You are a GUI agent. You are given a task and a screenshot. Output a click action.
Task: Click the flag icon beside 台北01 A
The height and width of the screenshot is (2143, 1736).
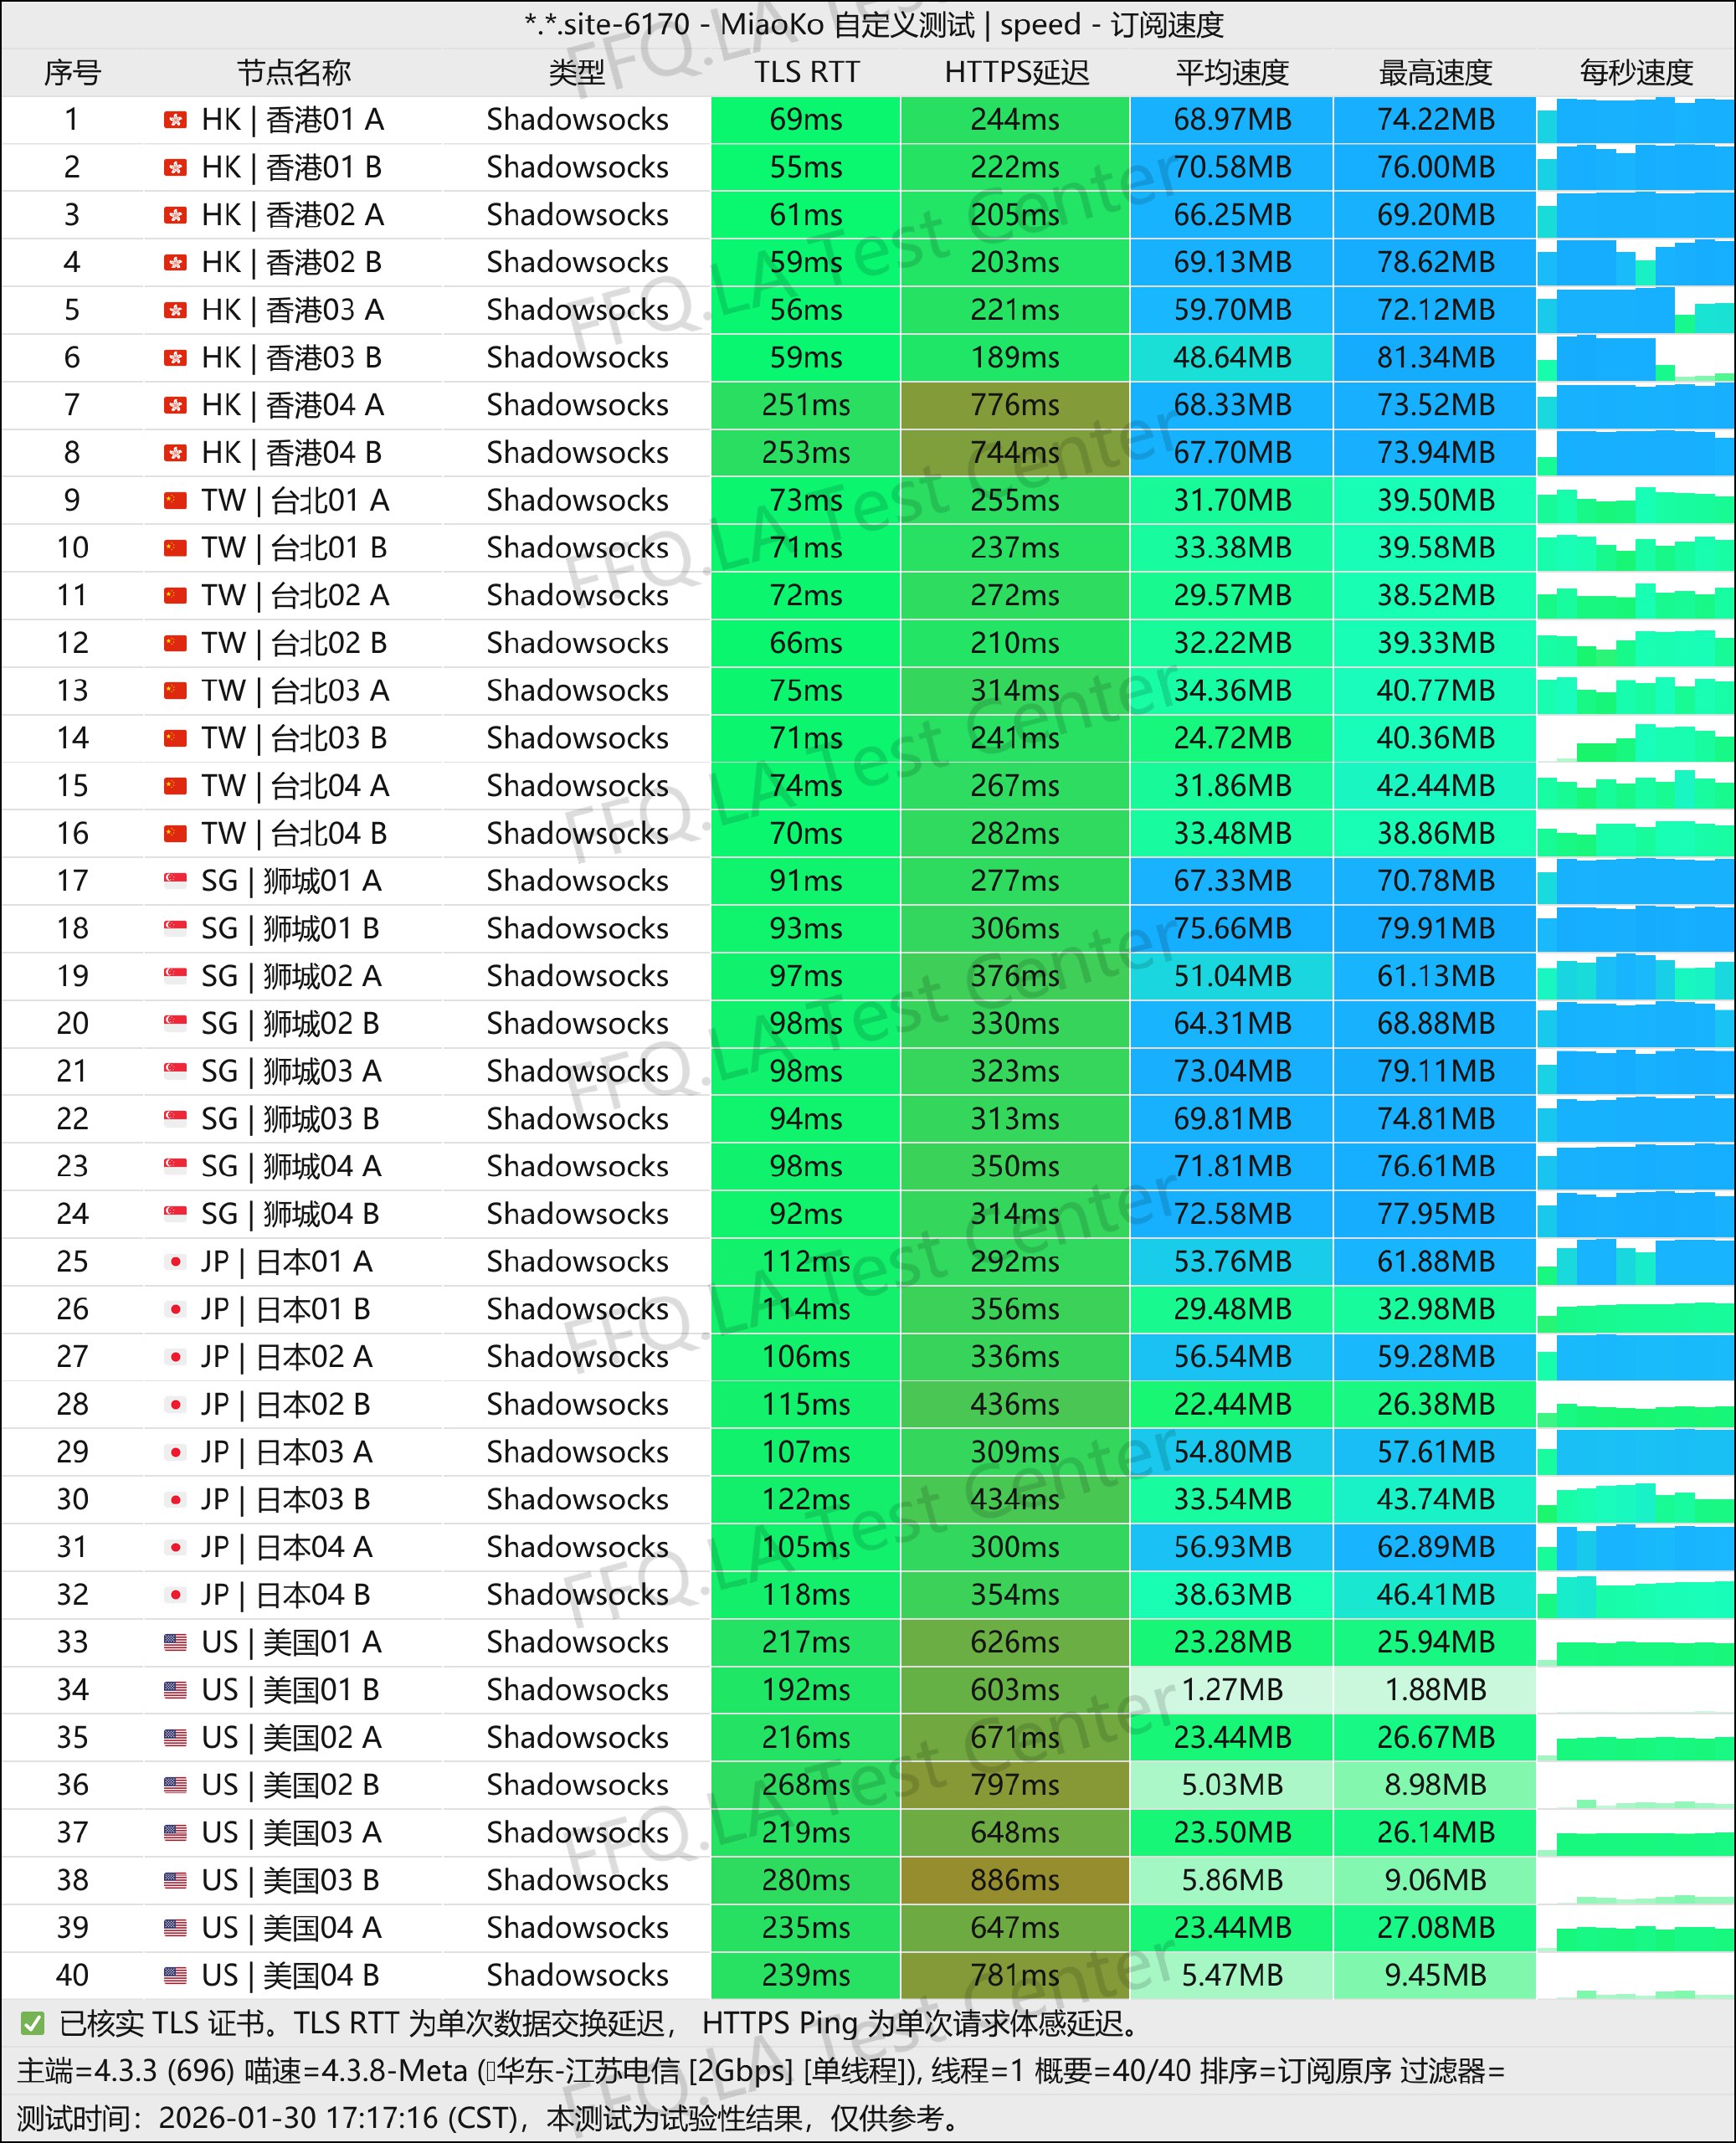pos(175,500)
